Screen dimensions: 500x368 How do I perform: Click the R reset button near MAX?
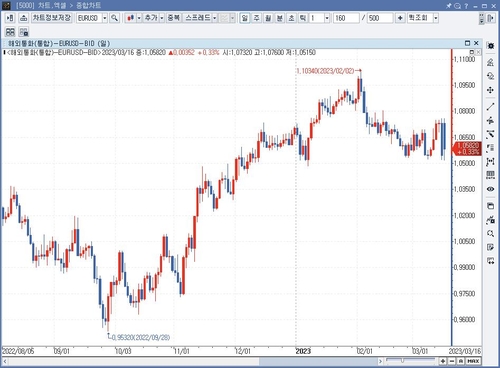pos(460,361)
